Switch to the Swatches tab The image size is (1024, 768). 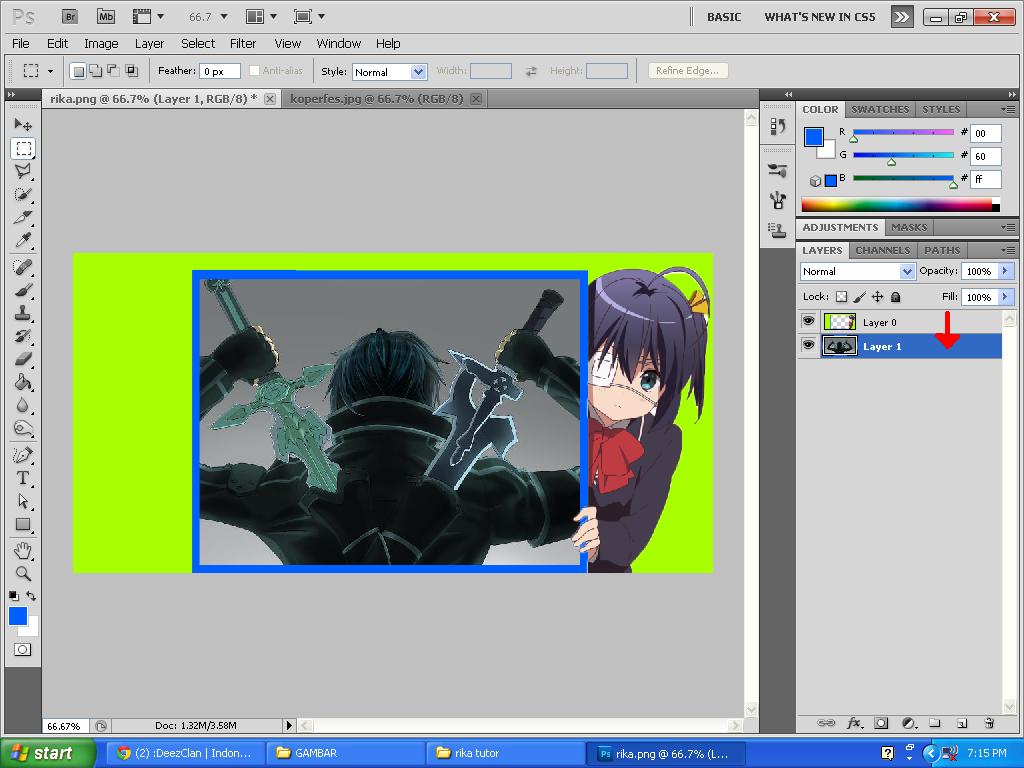tap(880, 109)
